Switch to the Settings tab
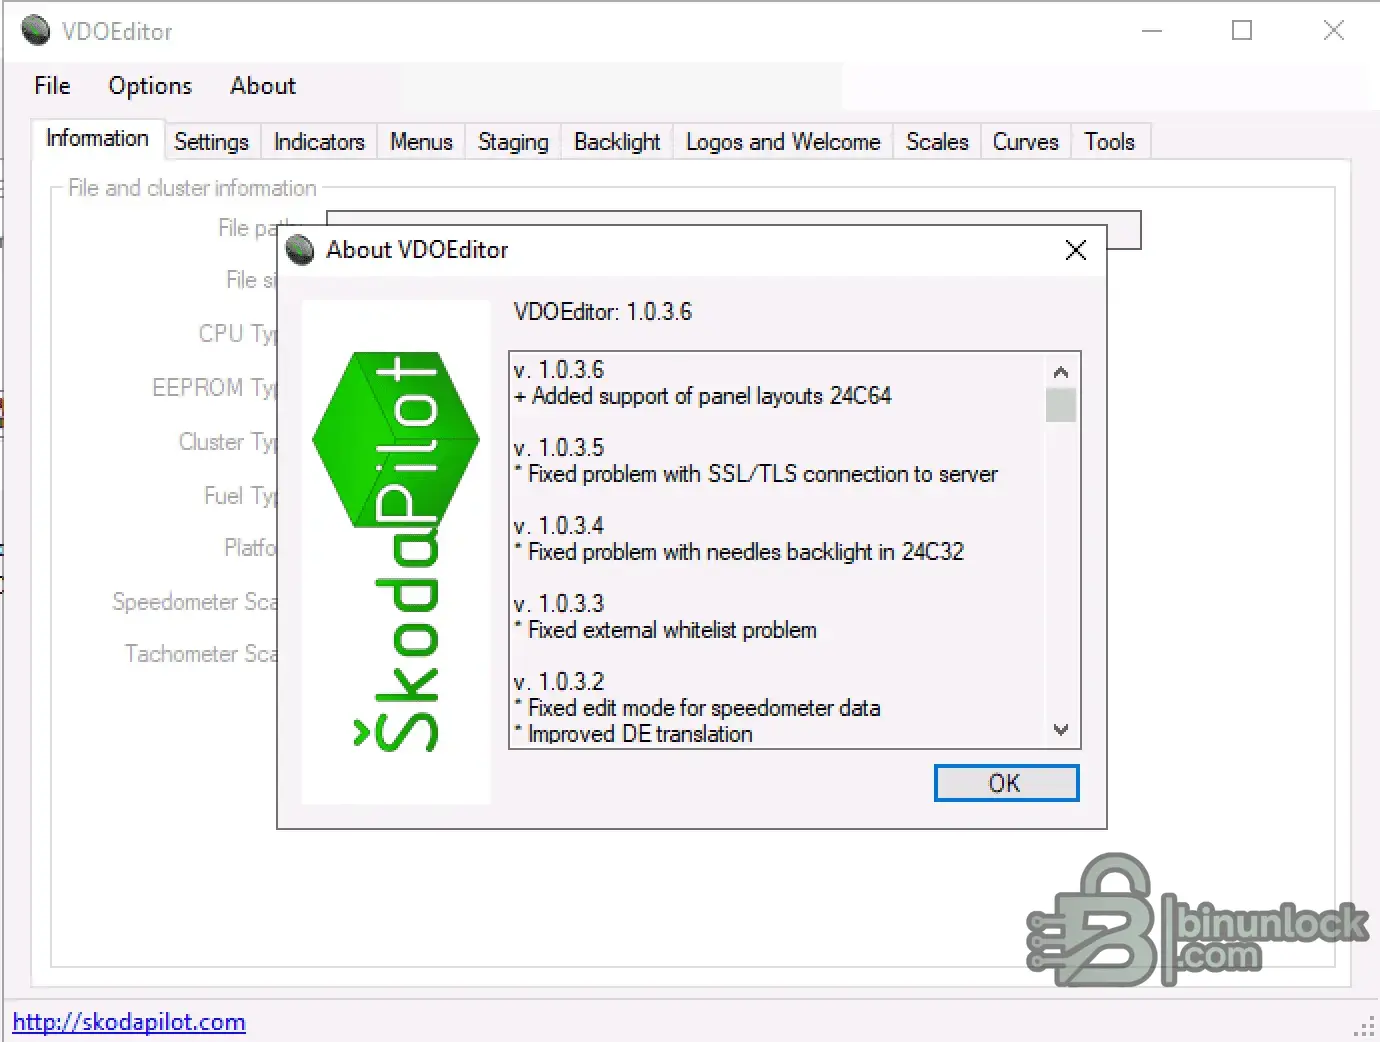The image size is (1380, 1042). [211, 142]
